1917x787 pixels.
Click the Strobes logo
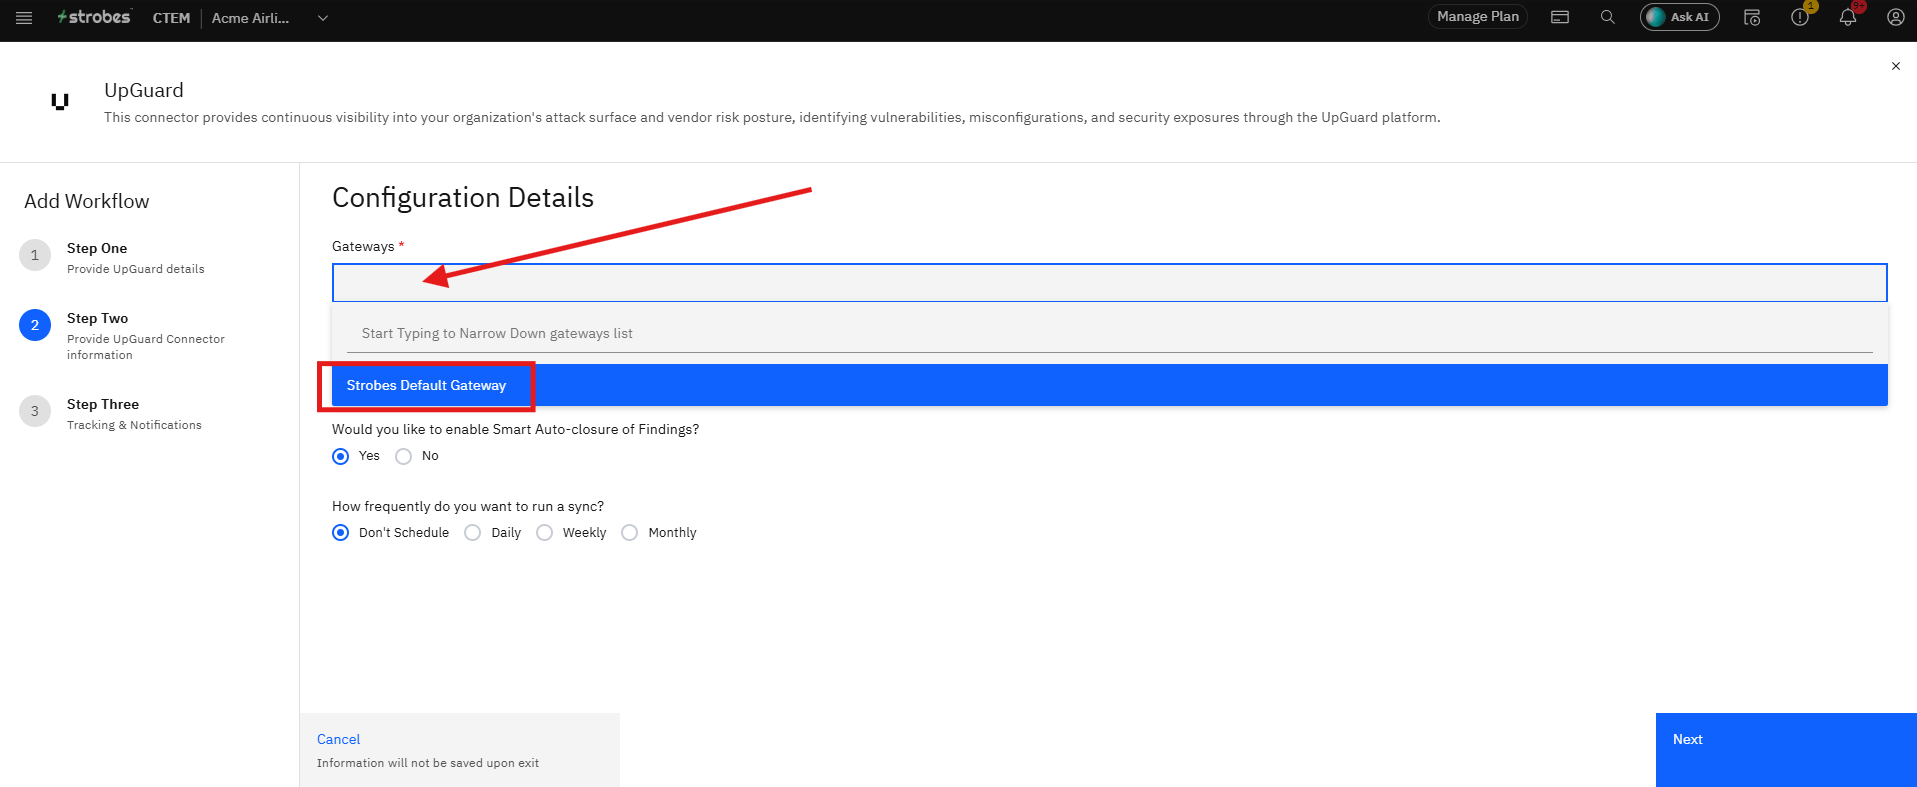94,17
